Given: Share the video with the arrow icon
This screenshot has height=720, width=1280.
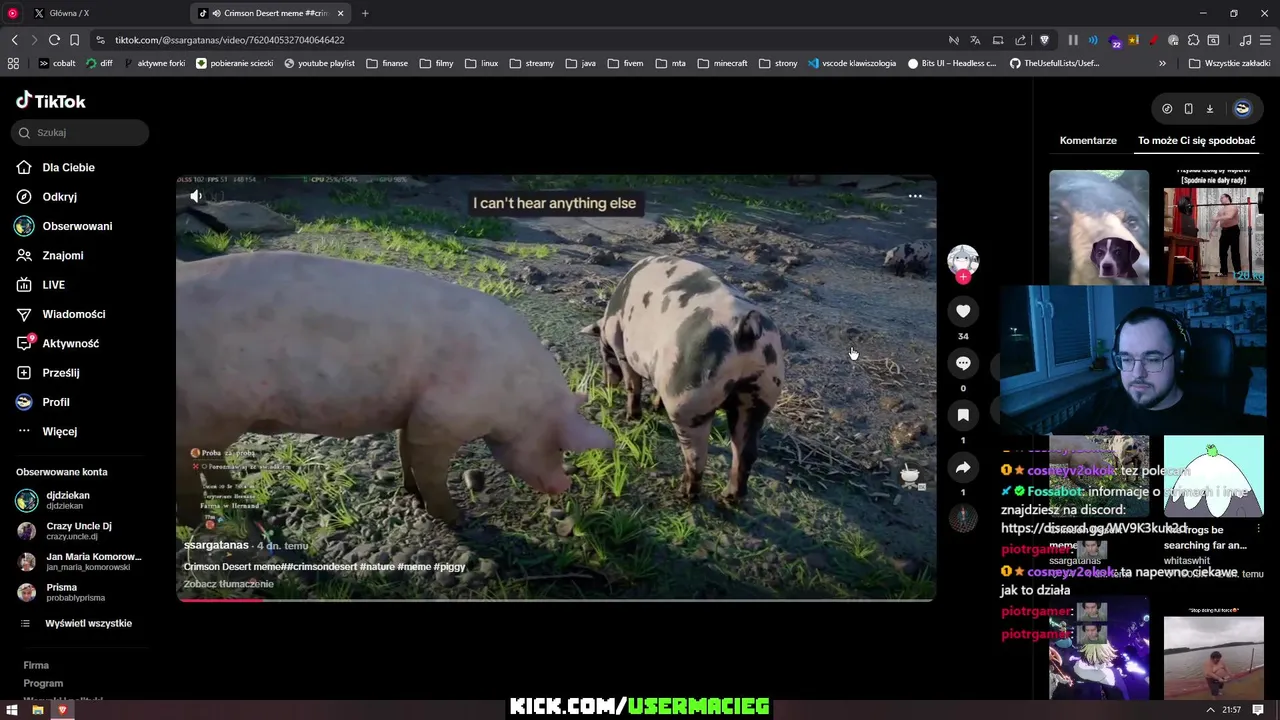Looking at the screenshot, I should 963,467.
